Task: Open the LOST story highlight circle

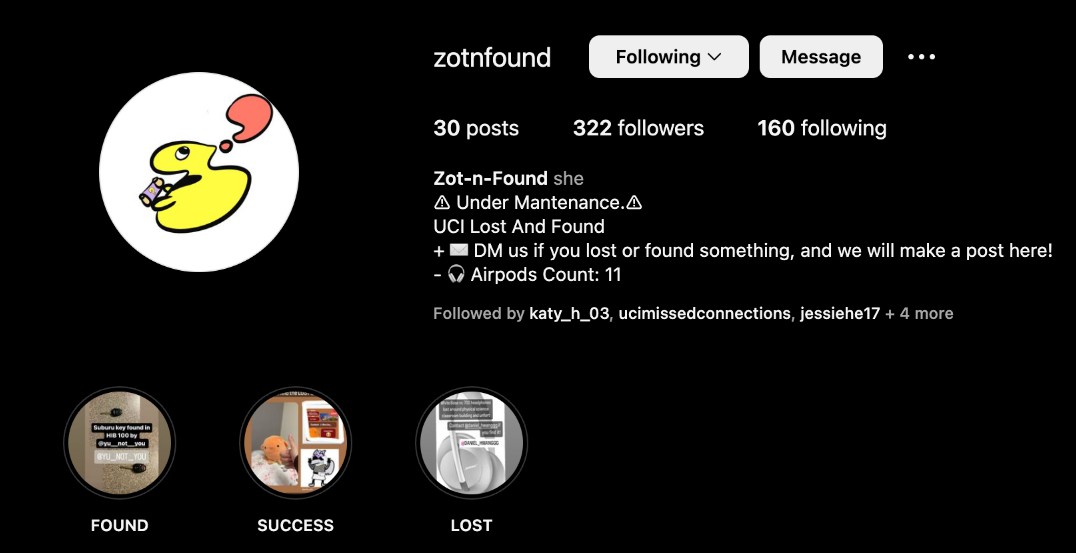Action: click(x=470, y=442)
